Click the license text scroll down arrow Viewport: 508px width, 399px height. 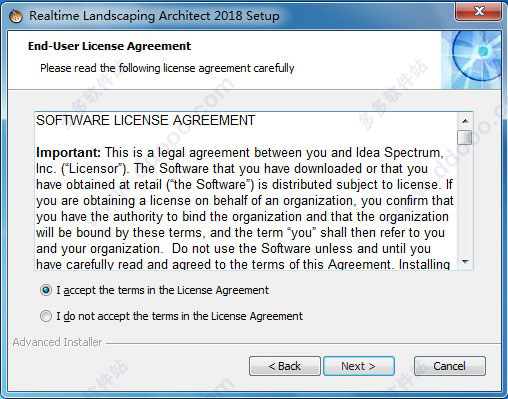pyautogui.click(x=465, y=262)
